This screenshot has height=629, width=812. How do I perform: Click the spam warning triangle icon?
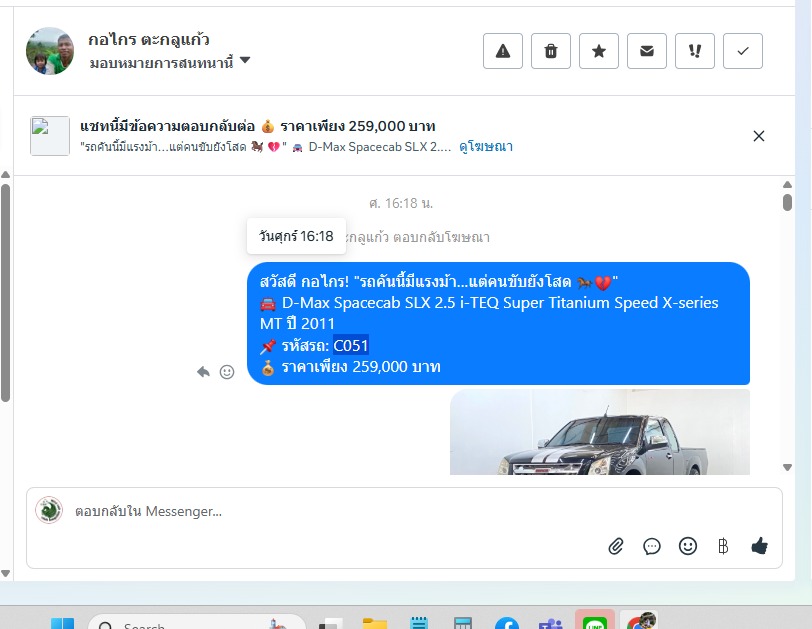503,51
